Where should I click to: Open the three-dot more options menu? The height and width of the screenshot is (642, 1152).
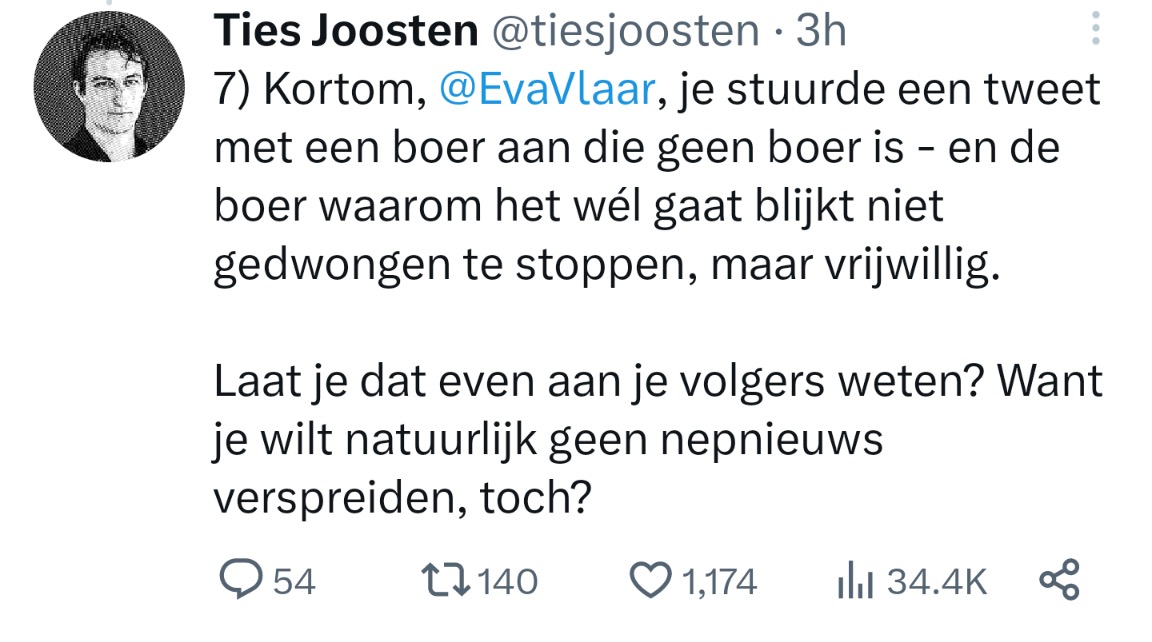pos(1095,30)
